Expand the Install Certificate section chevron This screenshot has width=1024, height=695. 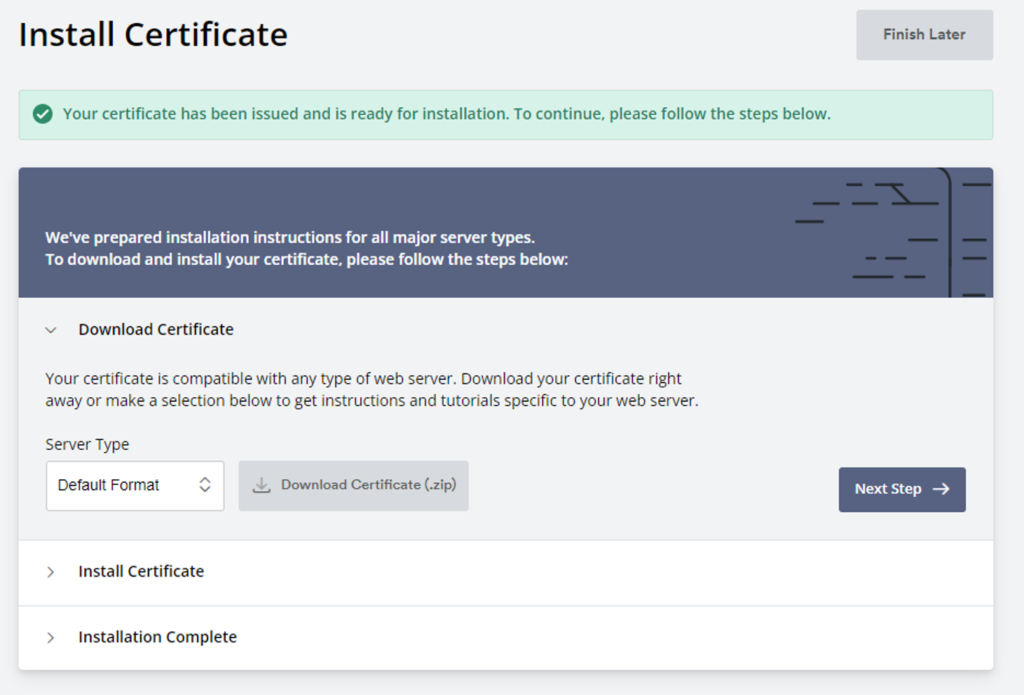pos(51,572)
